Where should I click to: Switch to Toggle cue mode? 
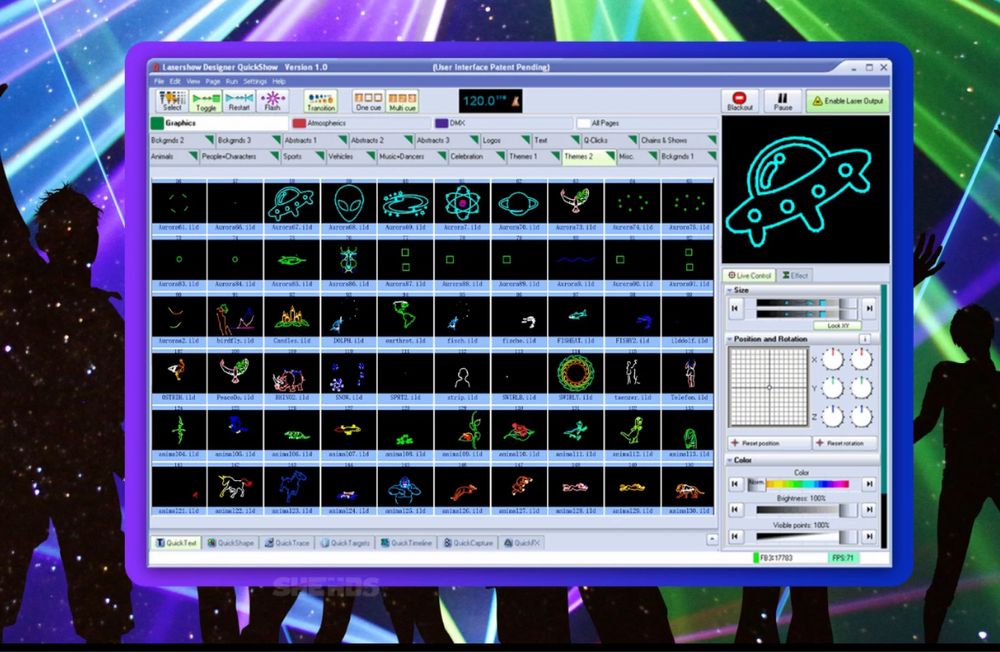click(x=205, y=101)
